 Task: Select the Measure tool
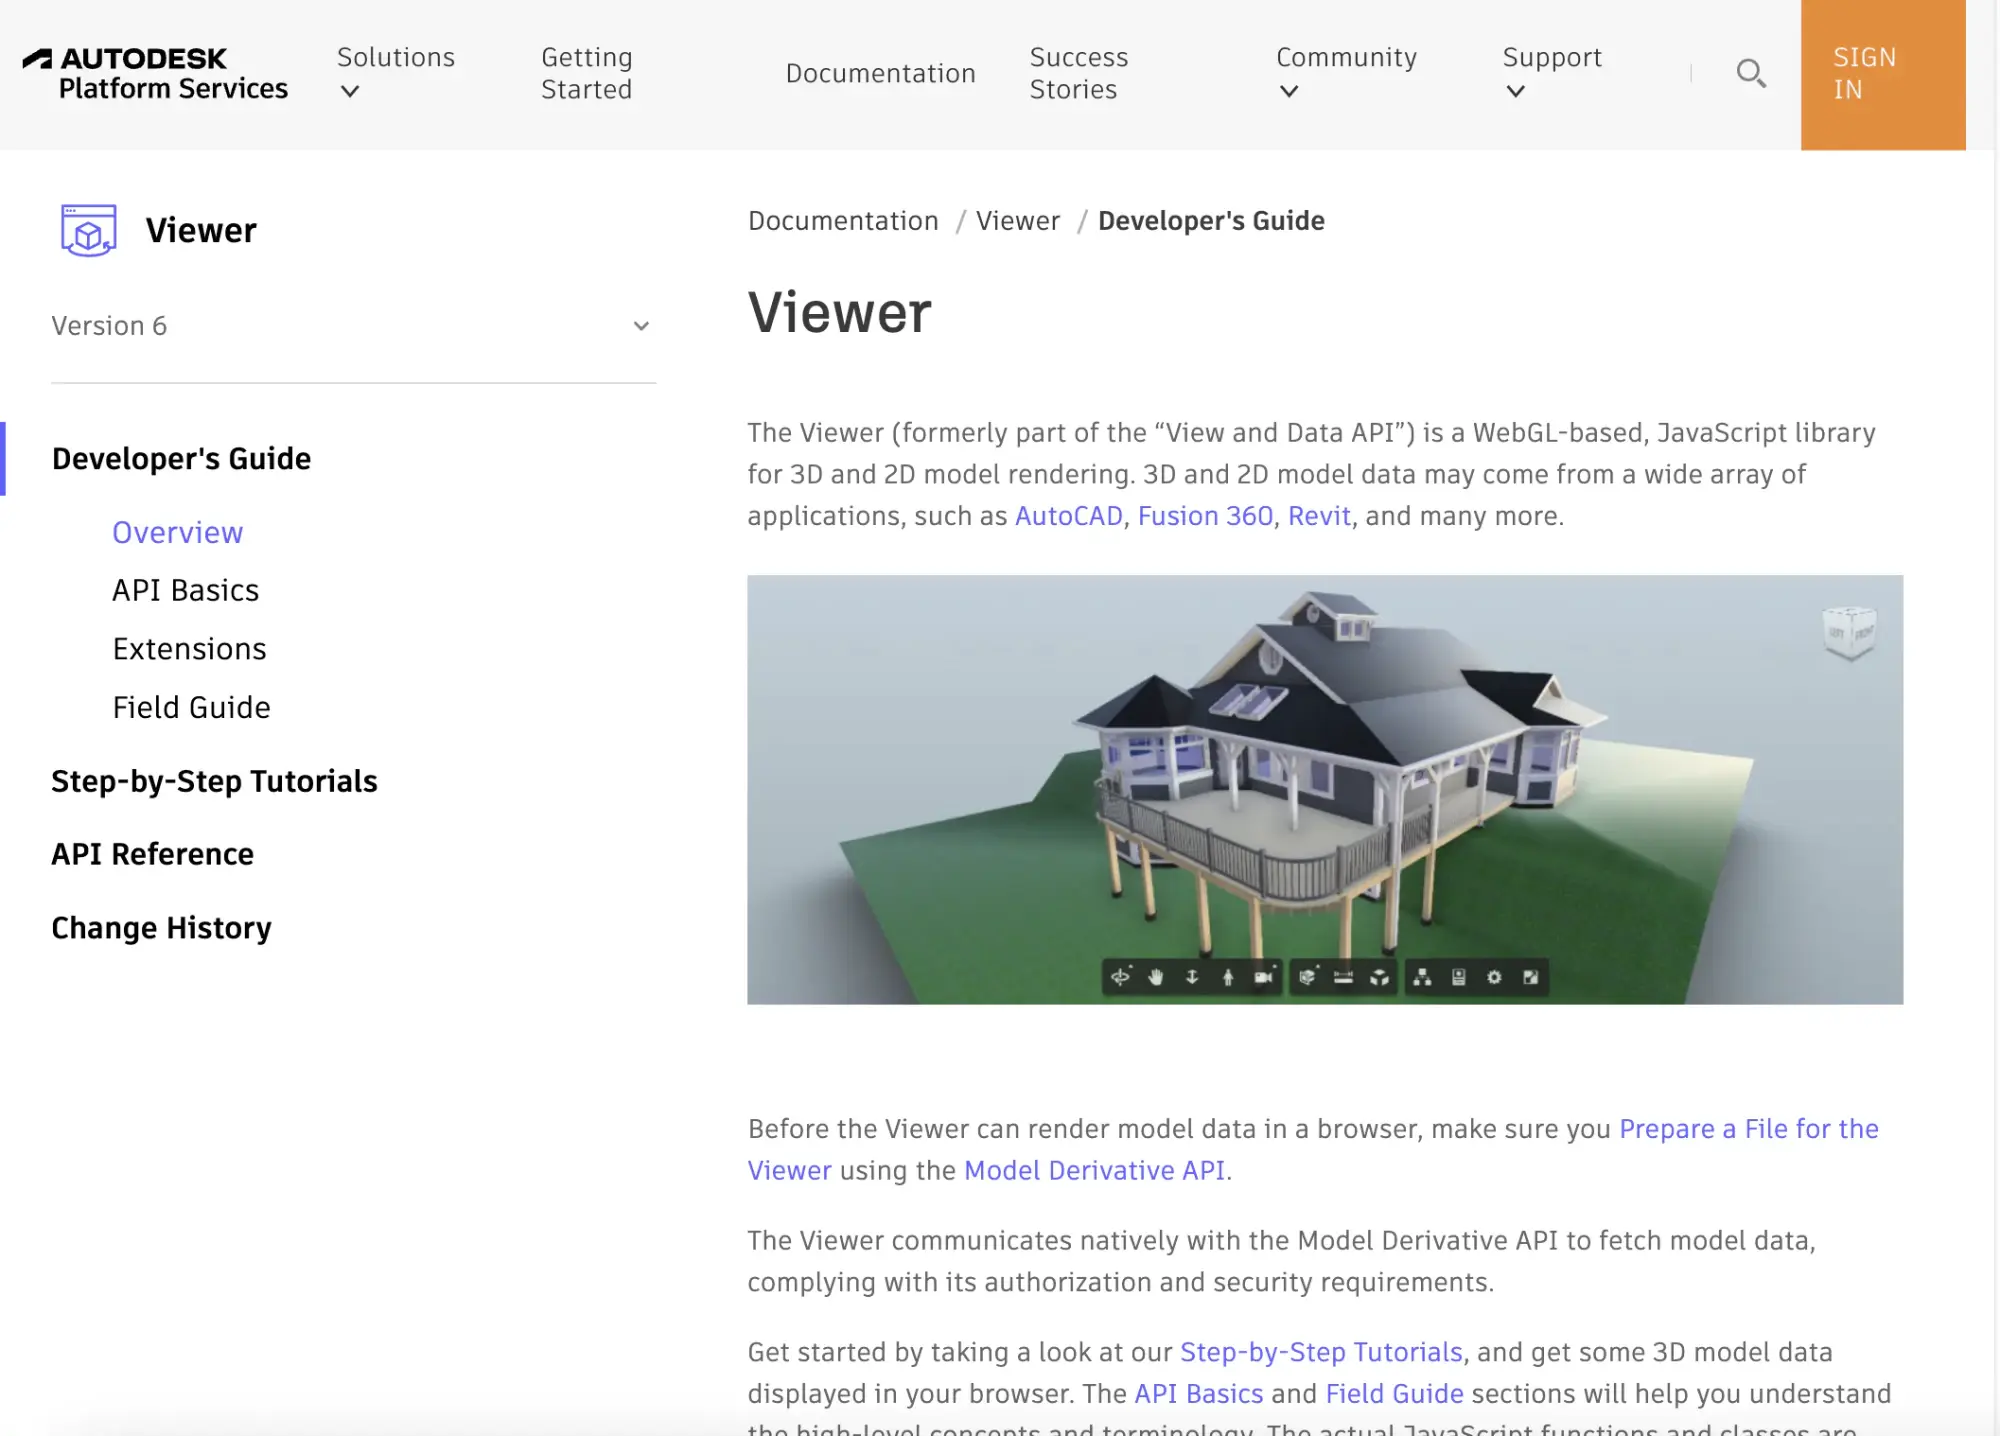[x=1343, y=977]
